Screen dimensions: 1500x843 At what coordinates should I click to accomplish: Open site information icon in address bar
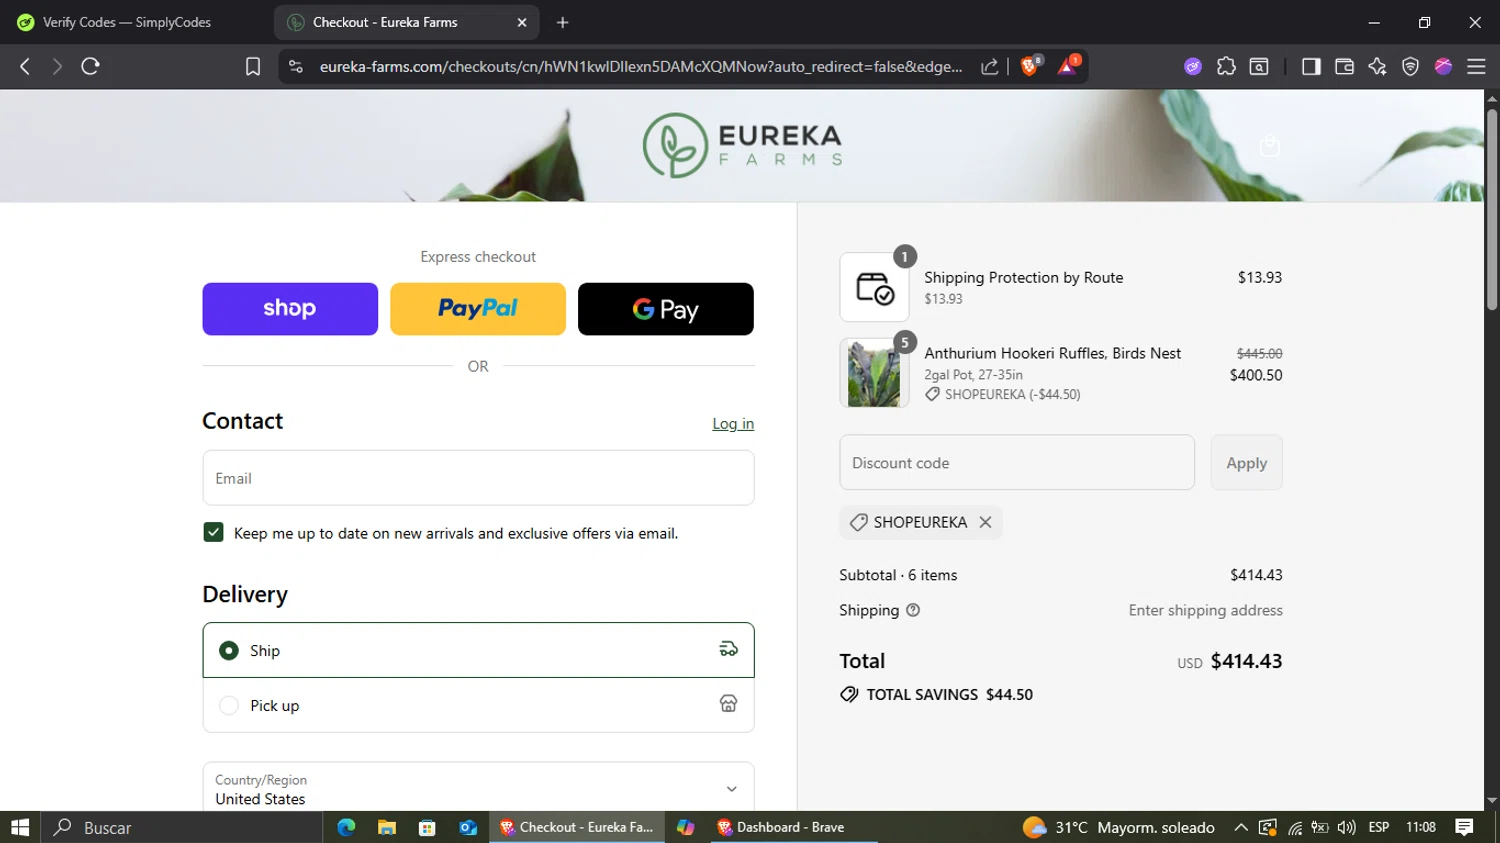[295, 66]
